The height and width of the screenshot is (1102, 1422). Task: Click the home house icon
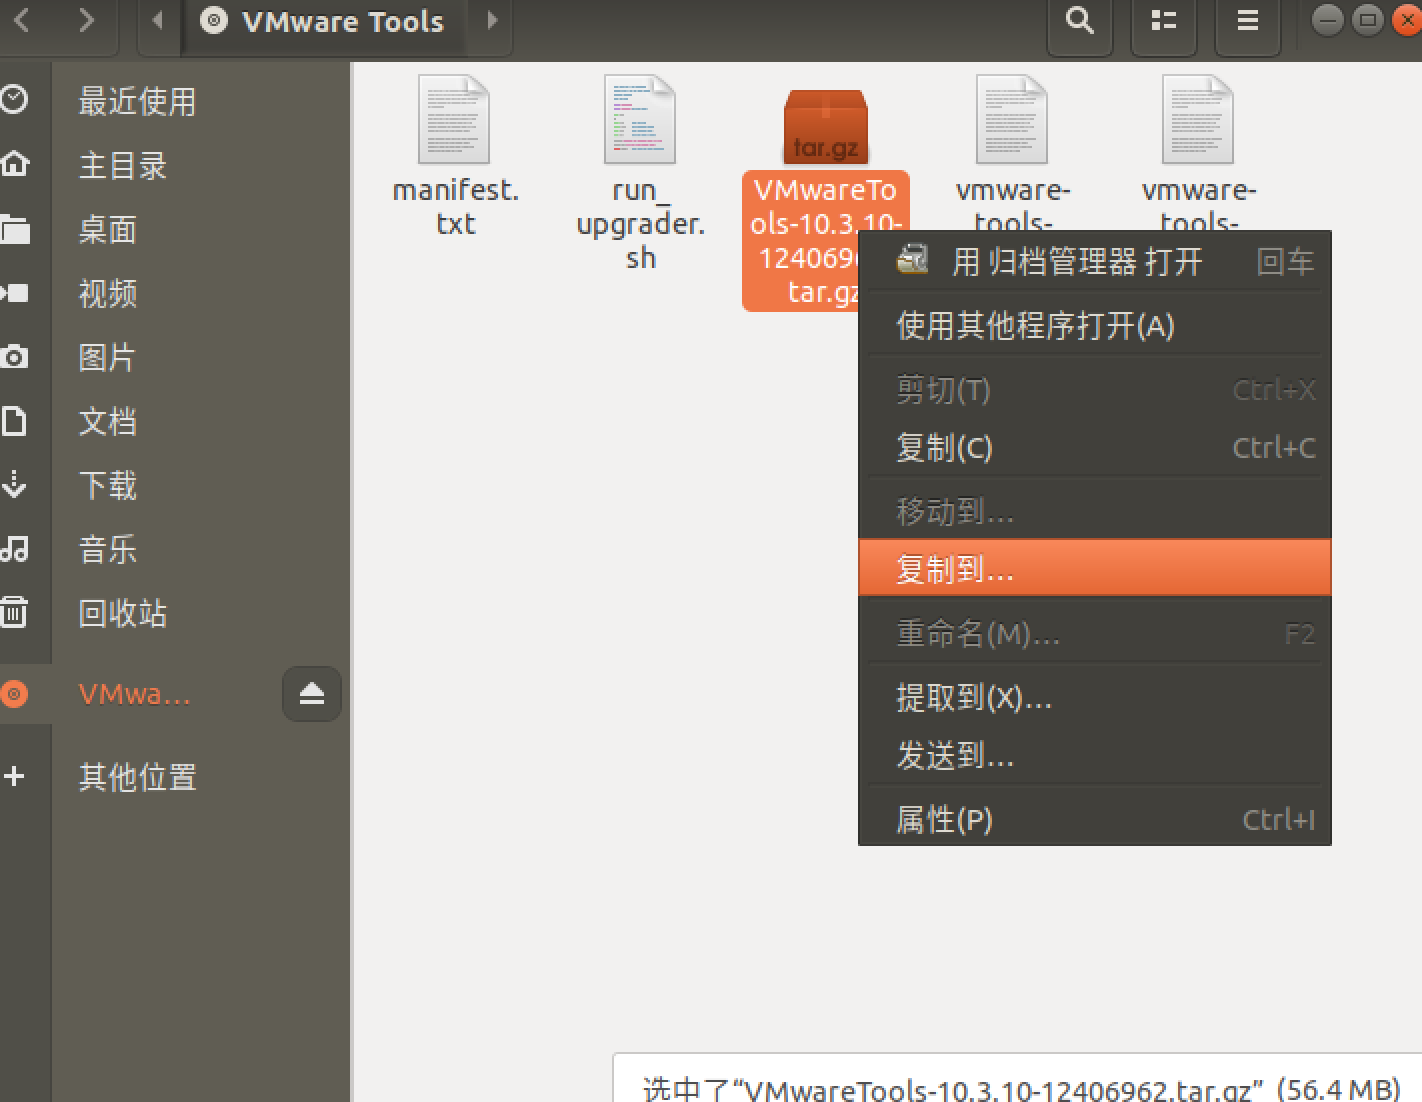point(14,164)
